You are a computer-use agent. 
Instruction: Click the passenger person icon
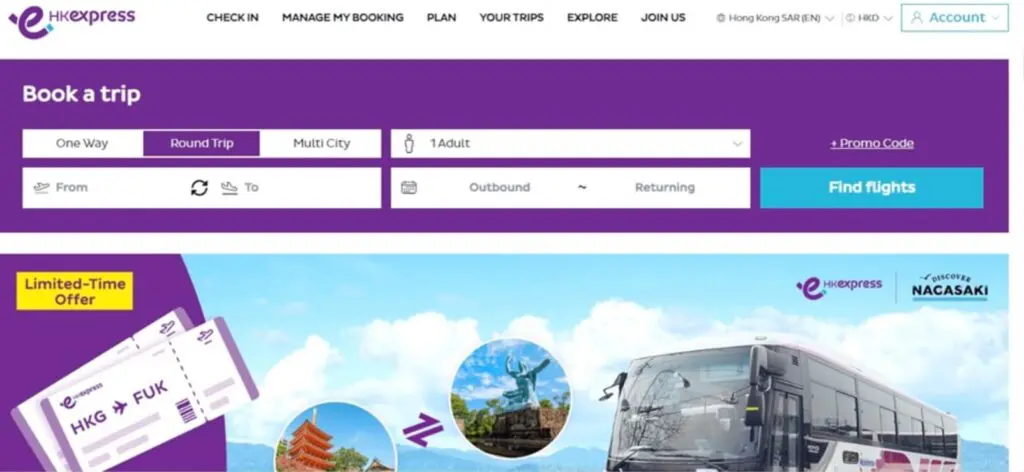point(409,144)
